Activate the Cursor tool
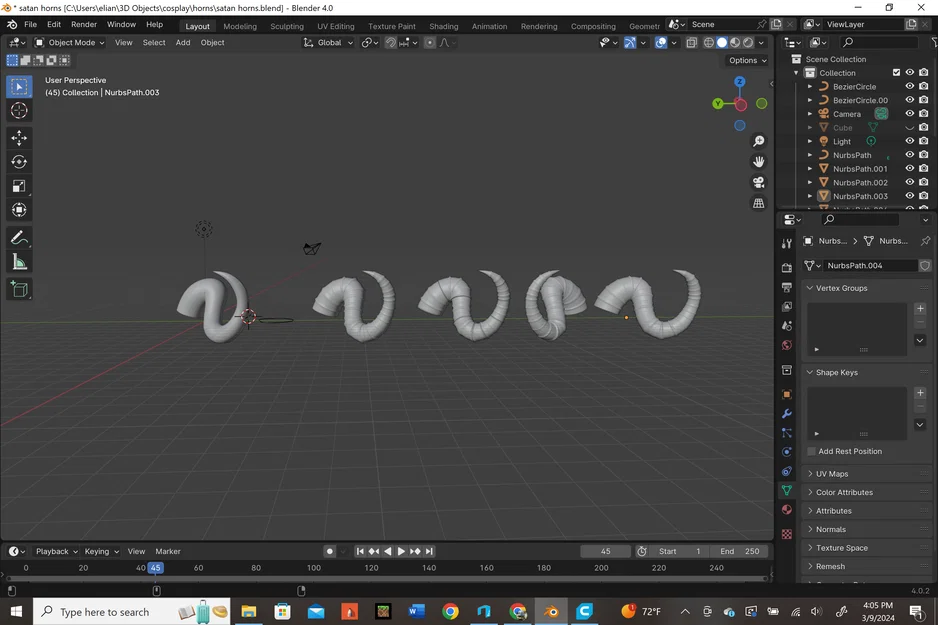Screen dimensions: 938x625 (19, 111)
